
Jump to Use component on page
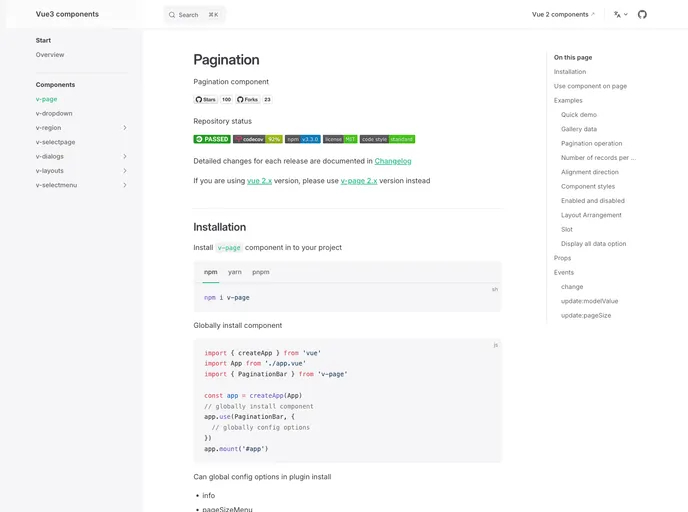click(590, 86)
